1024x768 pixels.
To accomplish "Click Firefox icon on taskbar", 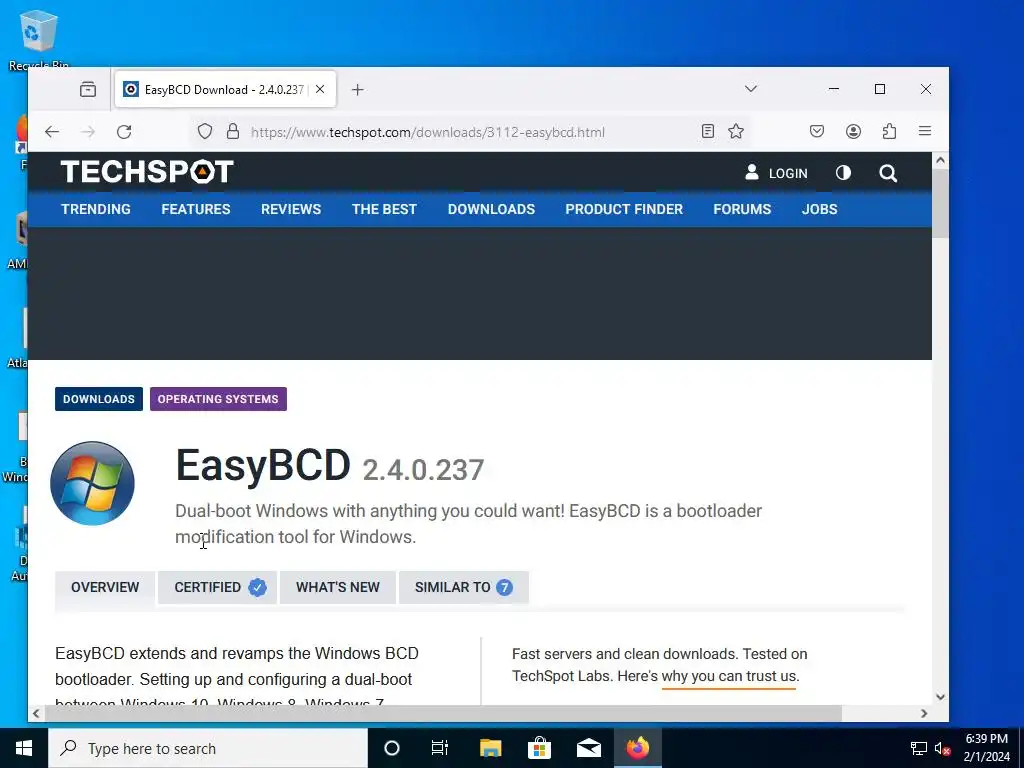I will pos(638,748).
